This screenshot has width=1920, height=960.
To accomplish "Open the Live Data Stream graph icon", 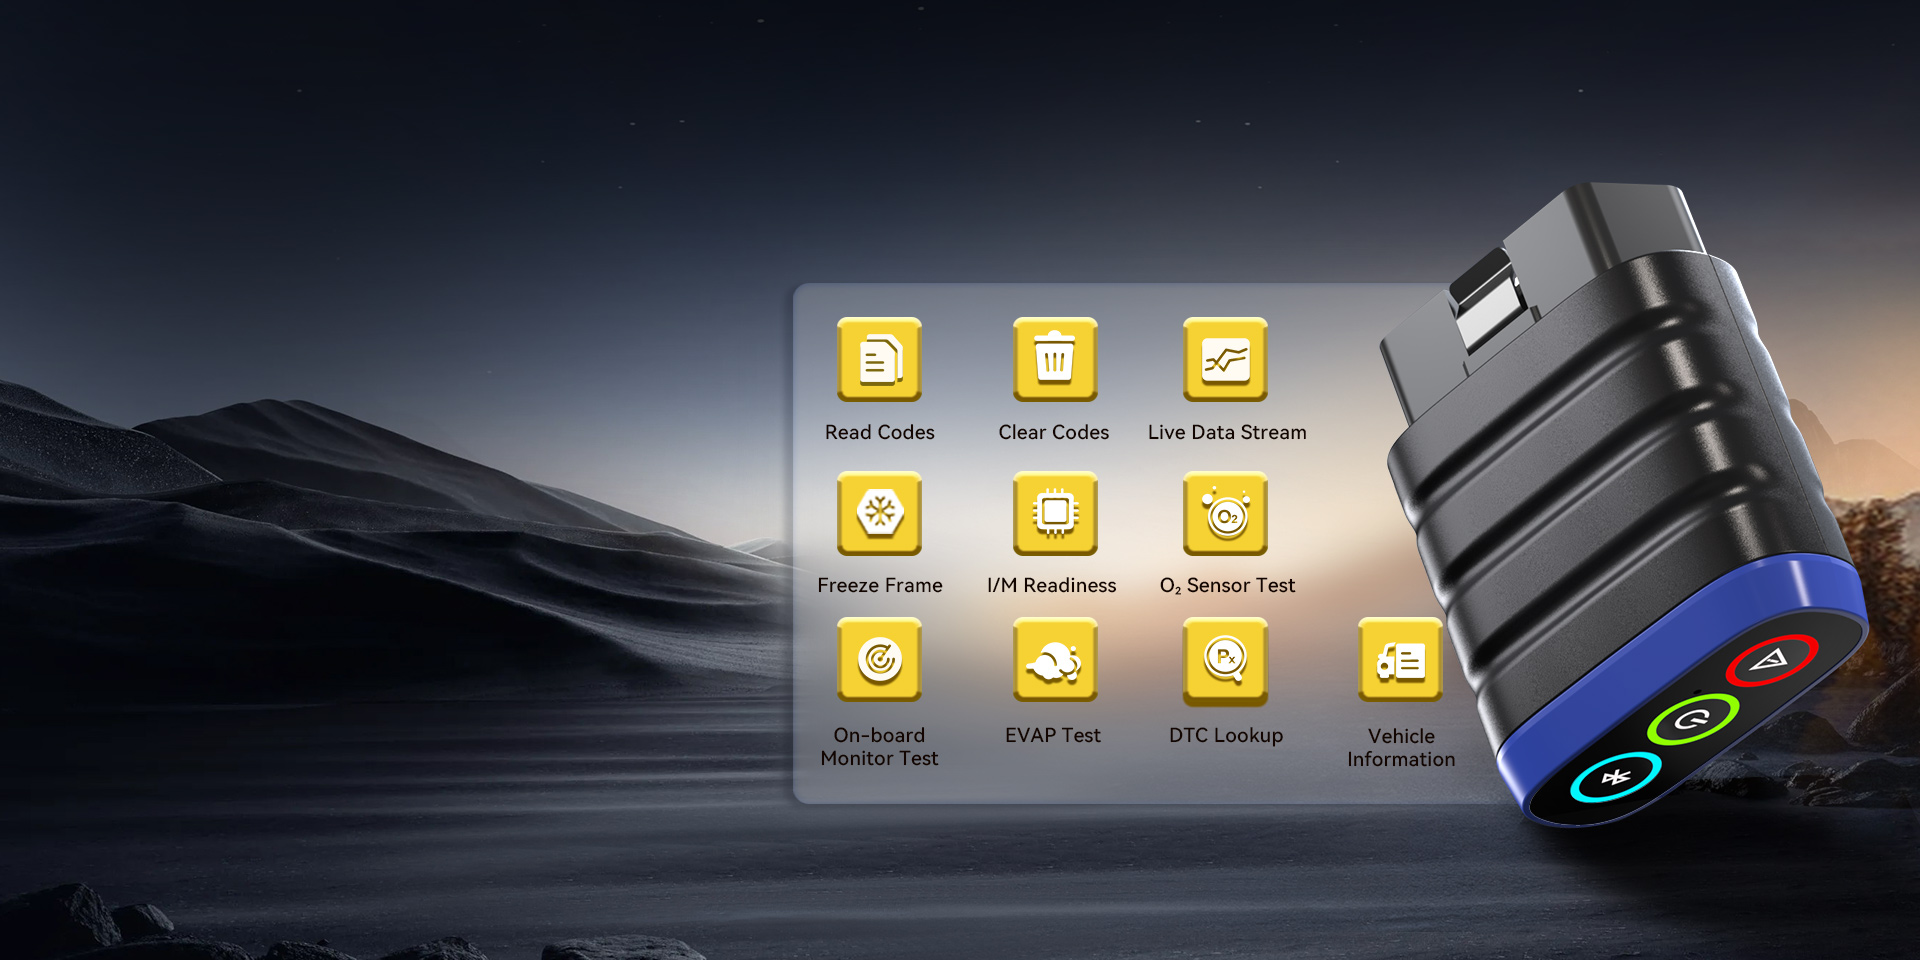I will [1225, 359].
